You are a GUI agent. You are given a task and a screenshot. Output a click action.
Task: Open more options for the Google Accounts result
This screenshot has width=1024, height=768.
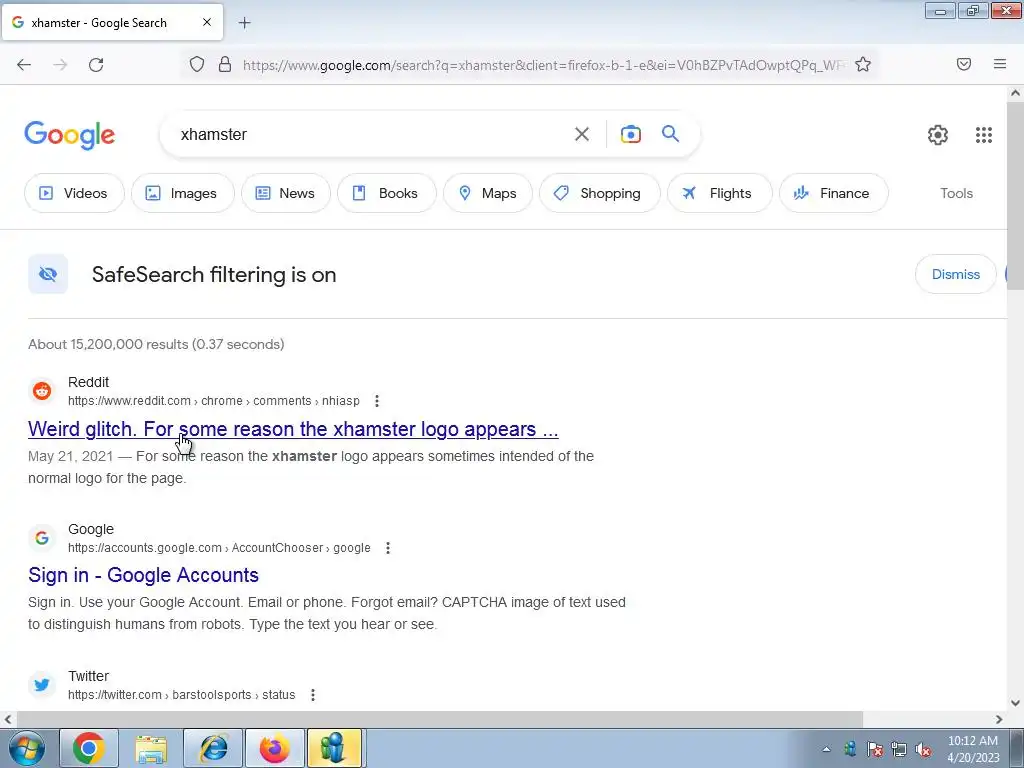tap(388, 547)
